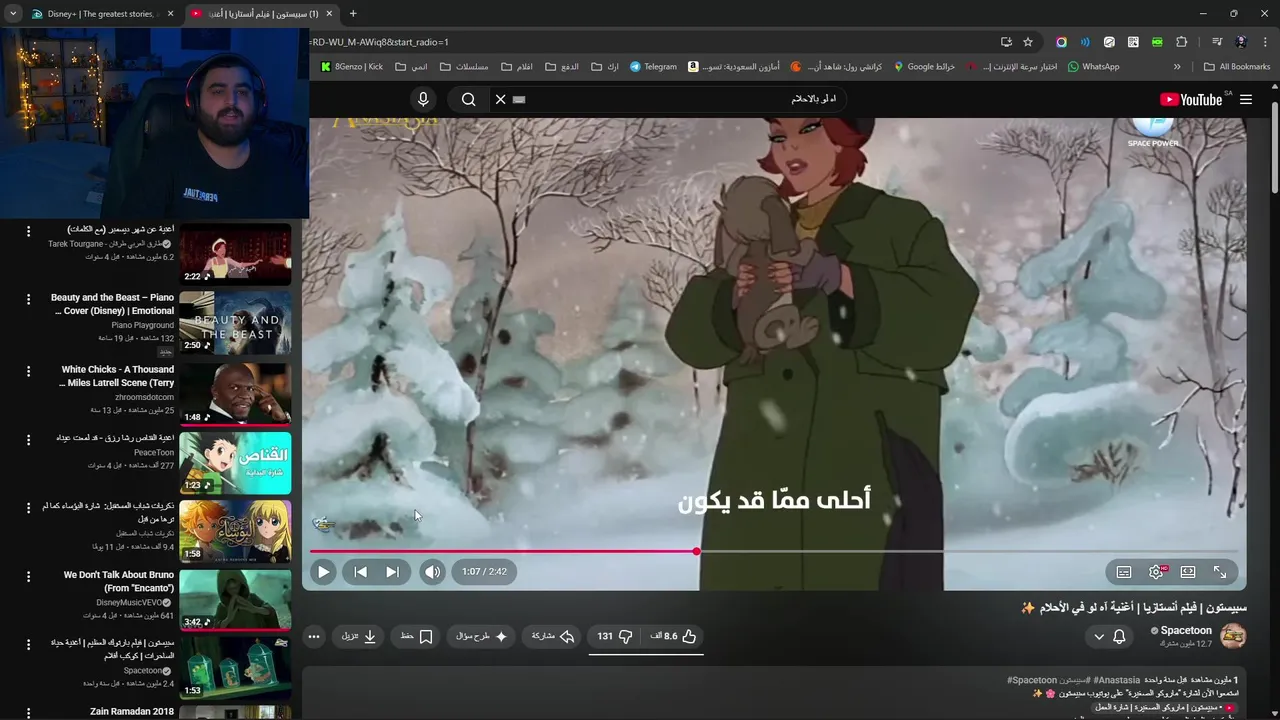Open Chrome three-dot menu
Image resolution: width=1280 pixels, height=720 pixels.
pyautogui.click(x=1264, y=42)
